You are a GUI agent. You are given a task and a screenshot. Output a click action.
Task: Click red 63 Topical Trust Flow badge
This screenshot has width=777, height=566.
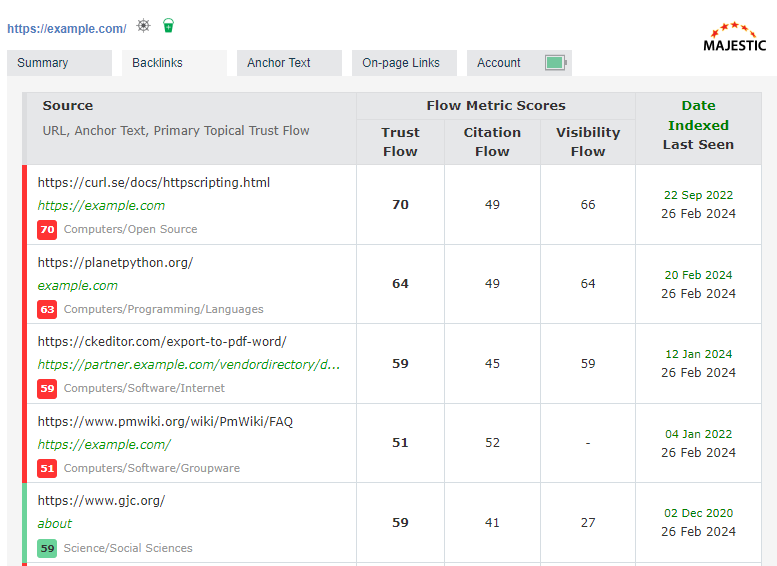tap(47, 309)
